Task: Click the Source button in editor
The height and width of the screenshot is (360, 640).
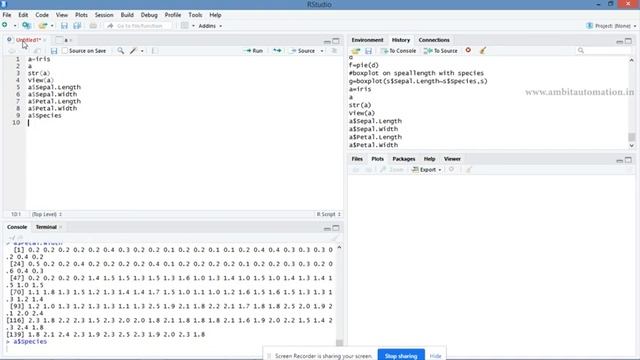Action: pyautogui.click(x=303, y=51)
